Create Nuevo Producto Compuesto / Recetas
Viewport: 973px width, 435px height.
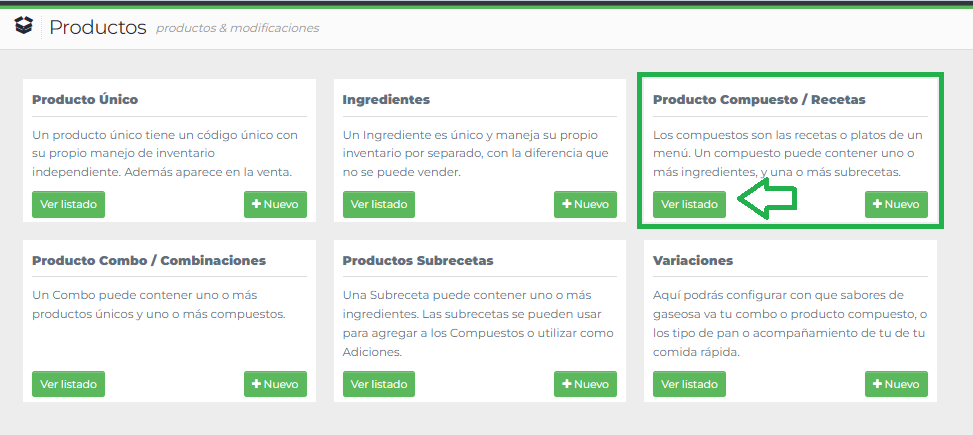point(896,204)
